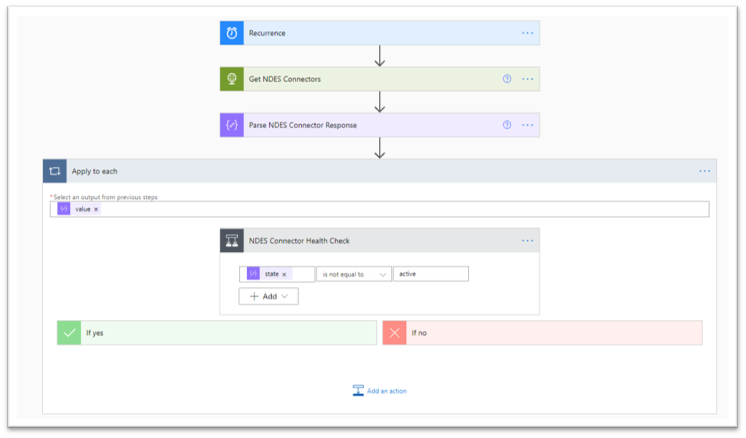Click the 'active' condition value field
The image size is (746, 438).
tap(430, 274)
